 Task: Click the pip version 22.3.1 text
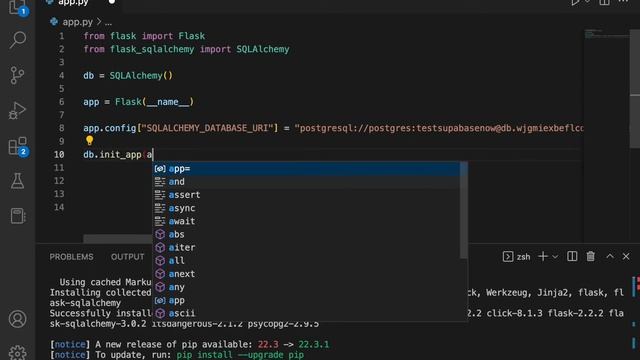313,344
